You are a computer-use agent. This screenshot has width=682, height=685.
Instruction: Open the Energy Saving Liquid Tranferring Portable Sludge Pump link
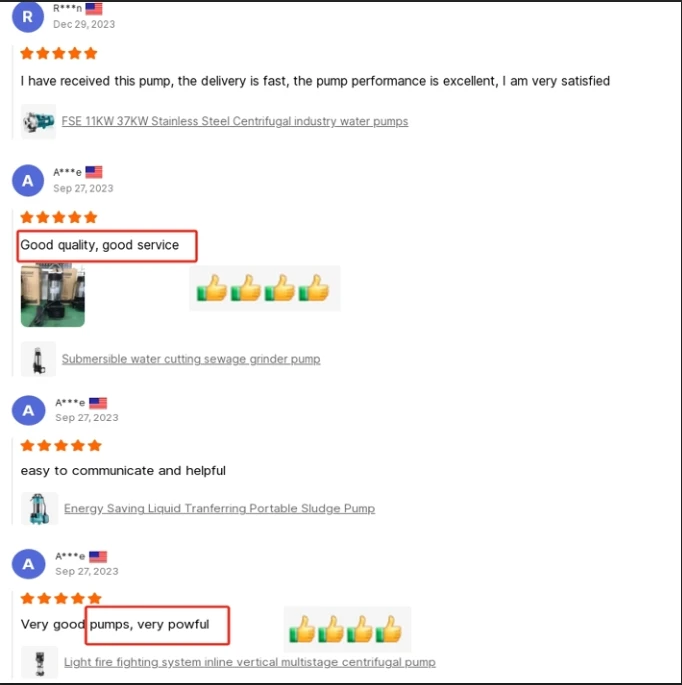pos(219,508)
